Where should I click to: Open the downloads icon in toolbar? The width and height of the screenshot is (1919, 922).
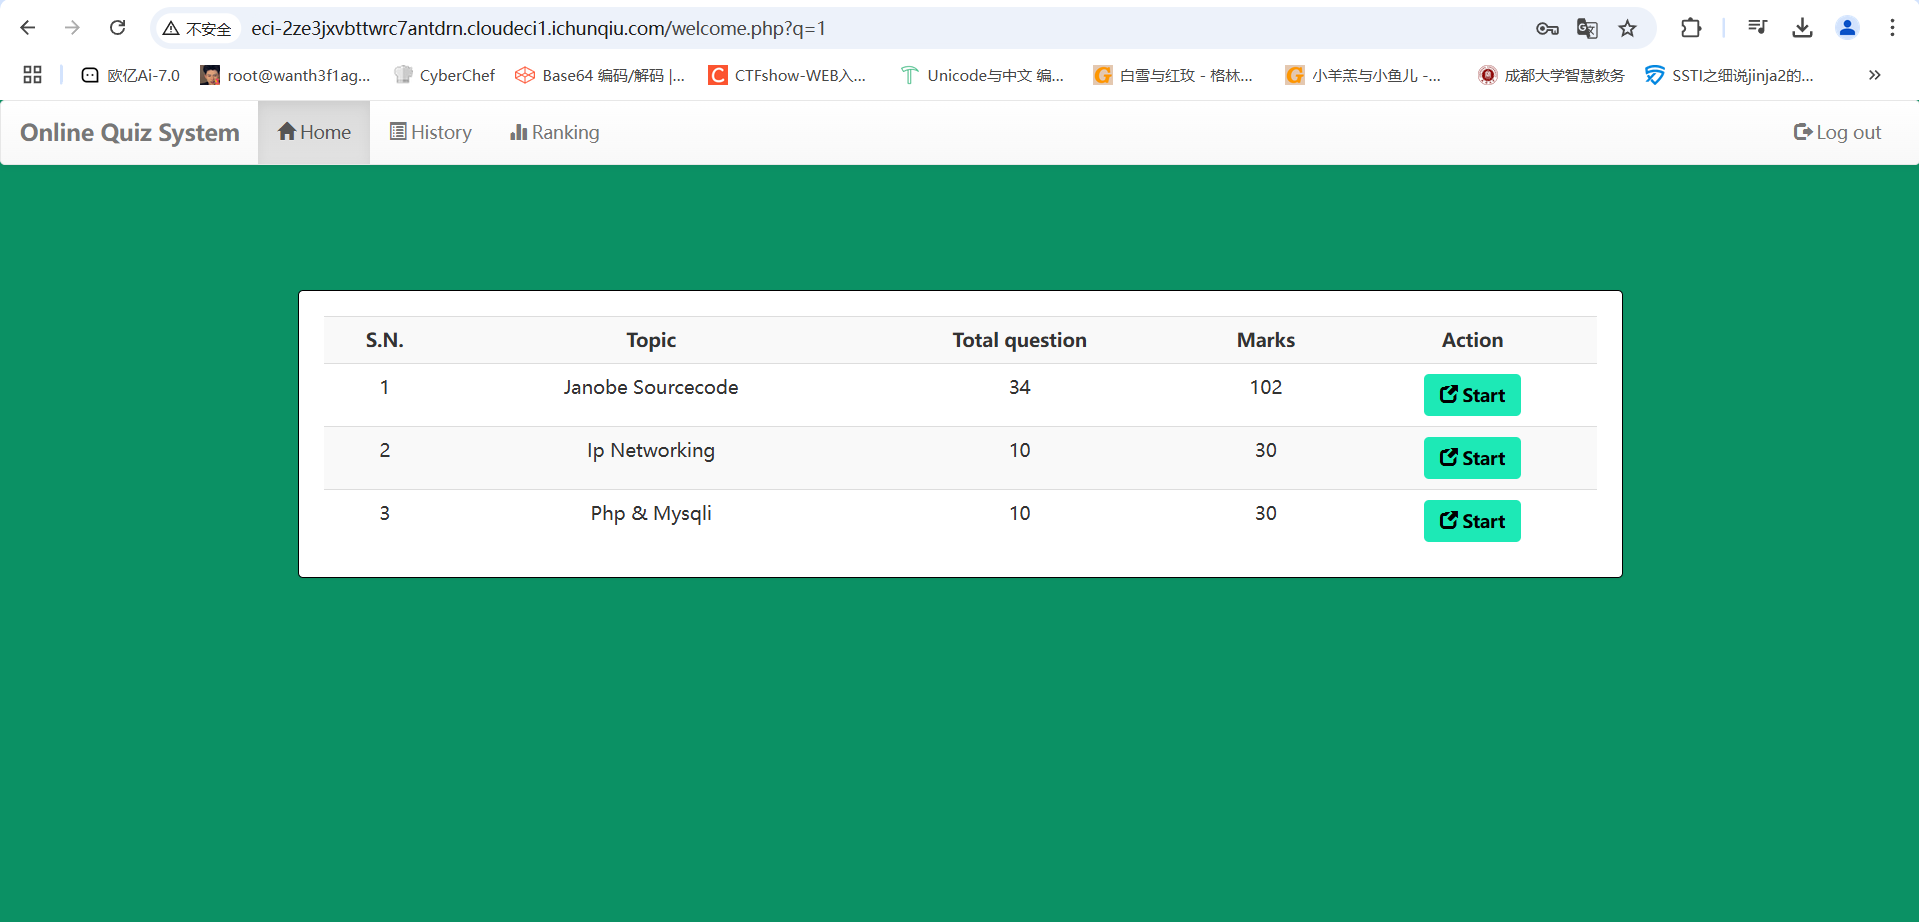[x=1802, y=28]
